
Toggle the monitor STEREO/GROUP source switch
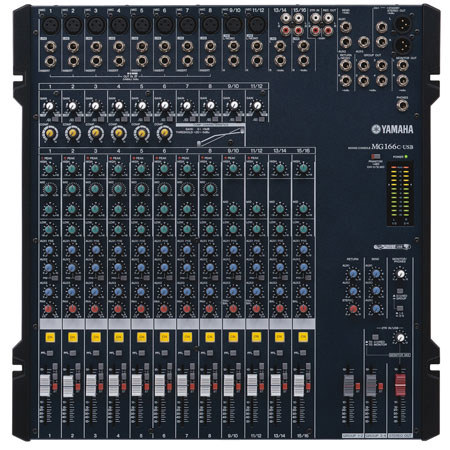click(x=400, y=291)
